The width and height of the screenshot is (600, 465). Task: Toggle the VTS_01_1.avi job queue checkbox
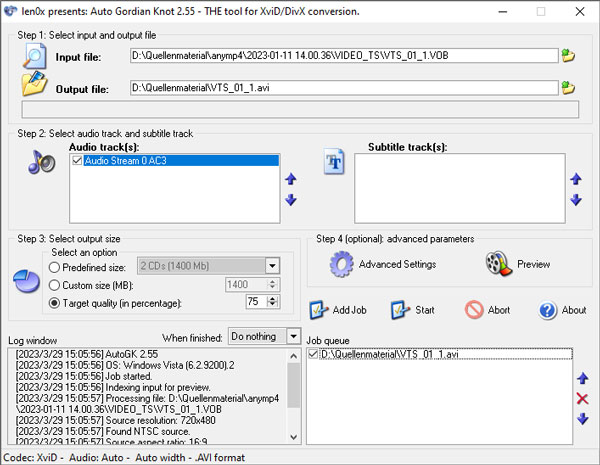pos(314,354)
